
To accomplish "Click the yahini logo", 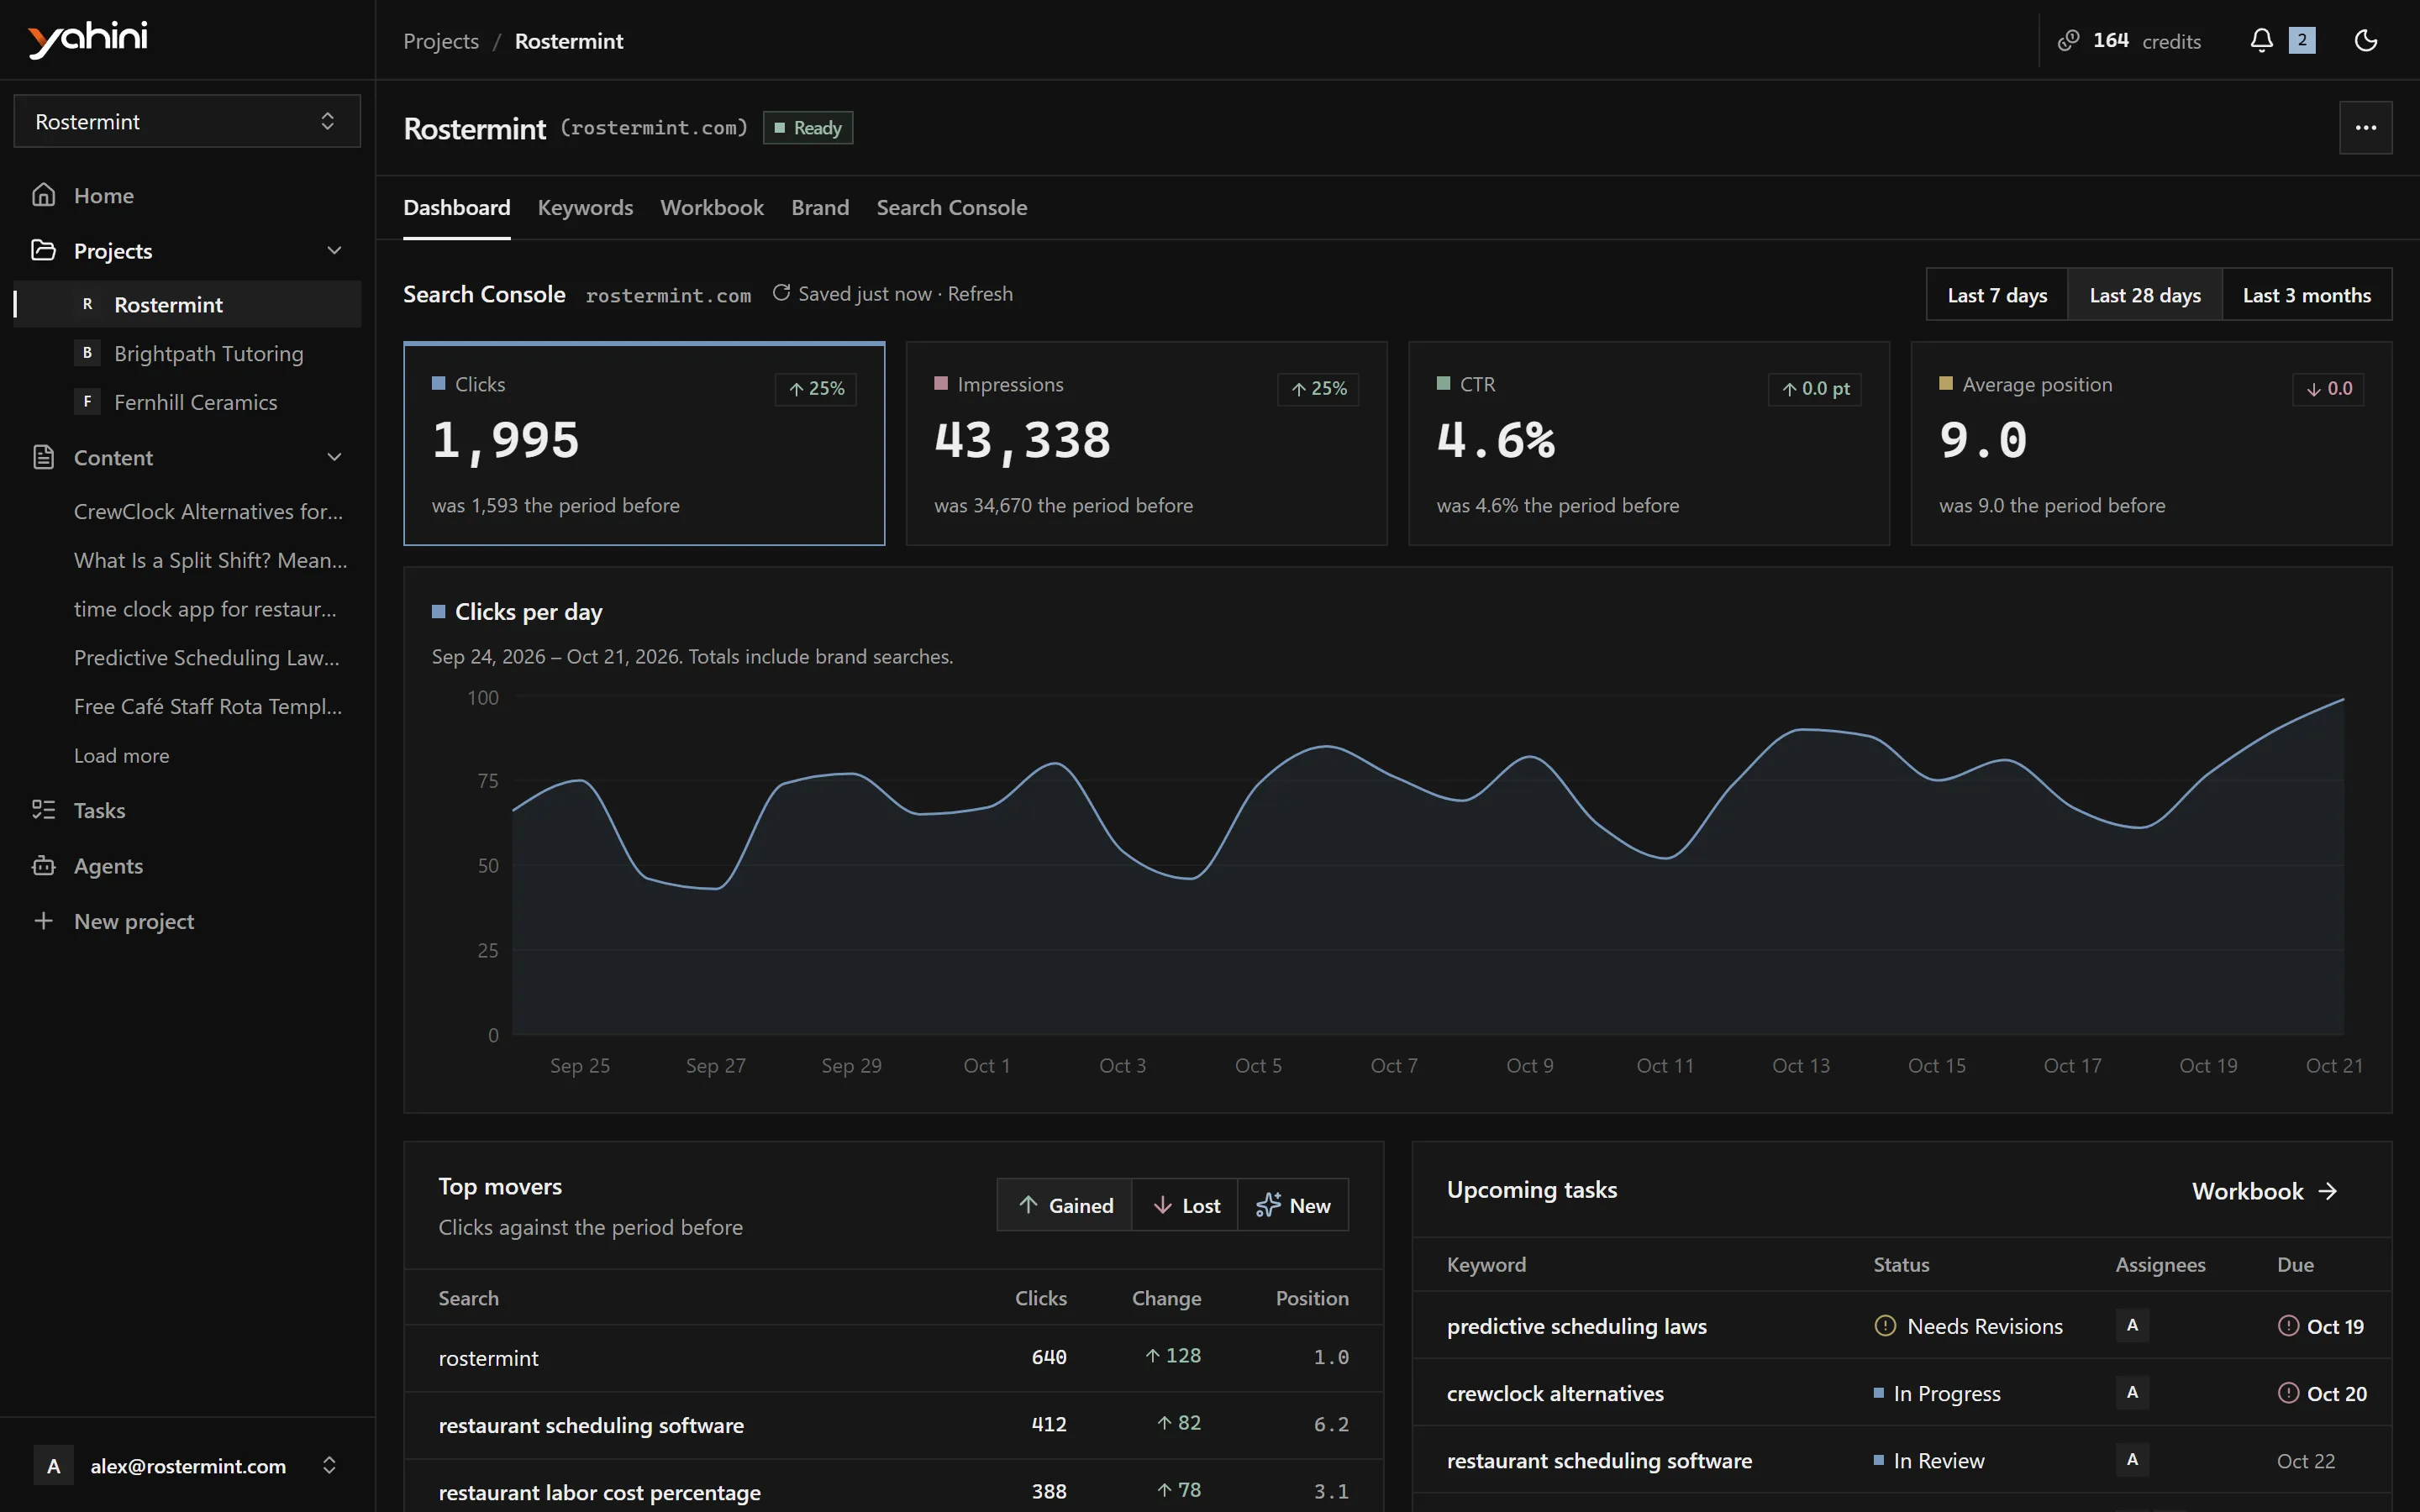I will click(88, 39).
